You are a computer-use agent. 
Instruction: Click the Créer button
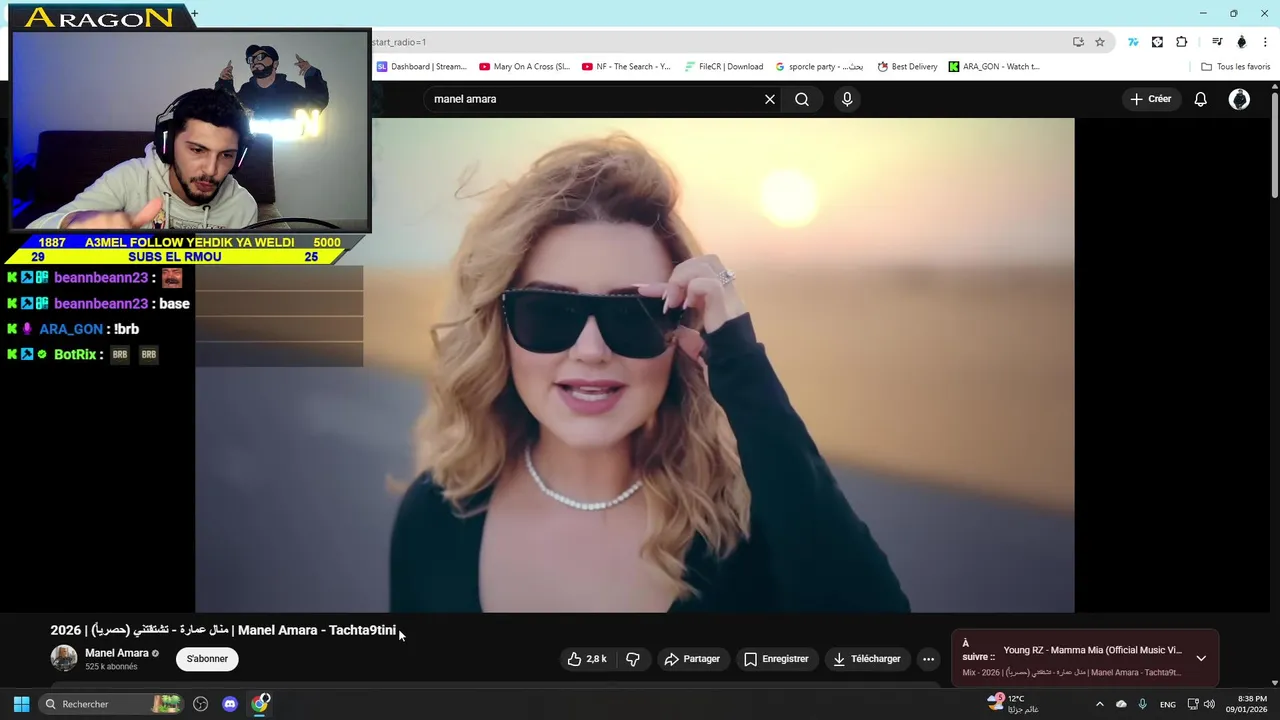point(1150,99)
